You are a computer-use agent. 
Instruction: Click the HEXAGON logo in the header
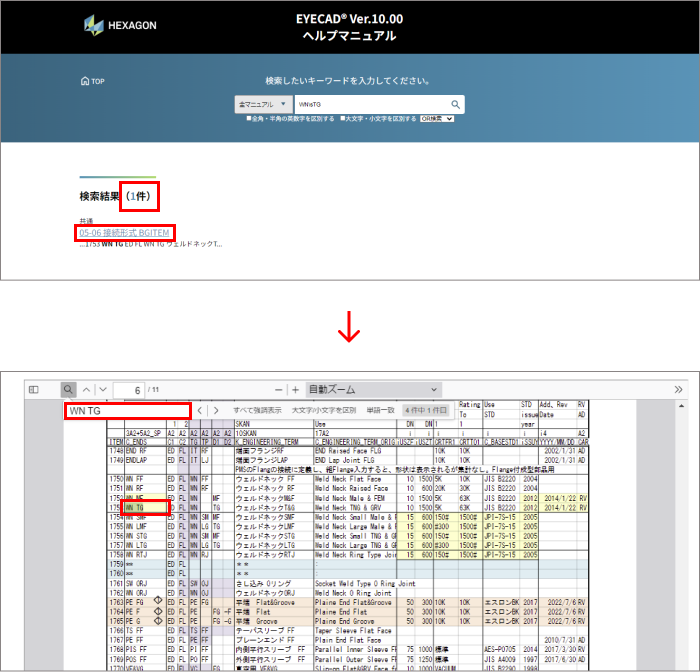pos(120,25)
